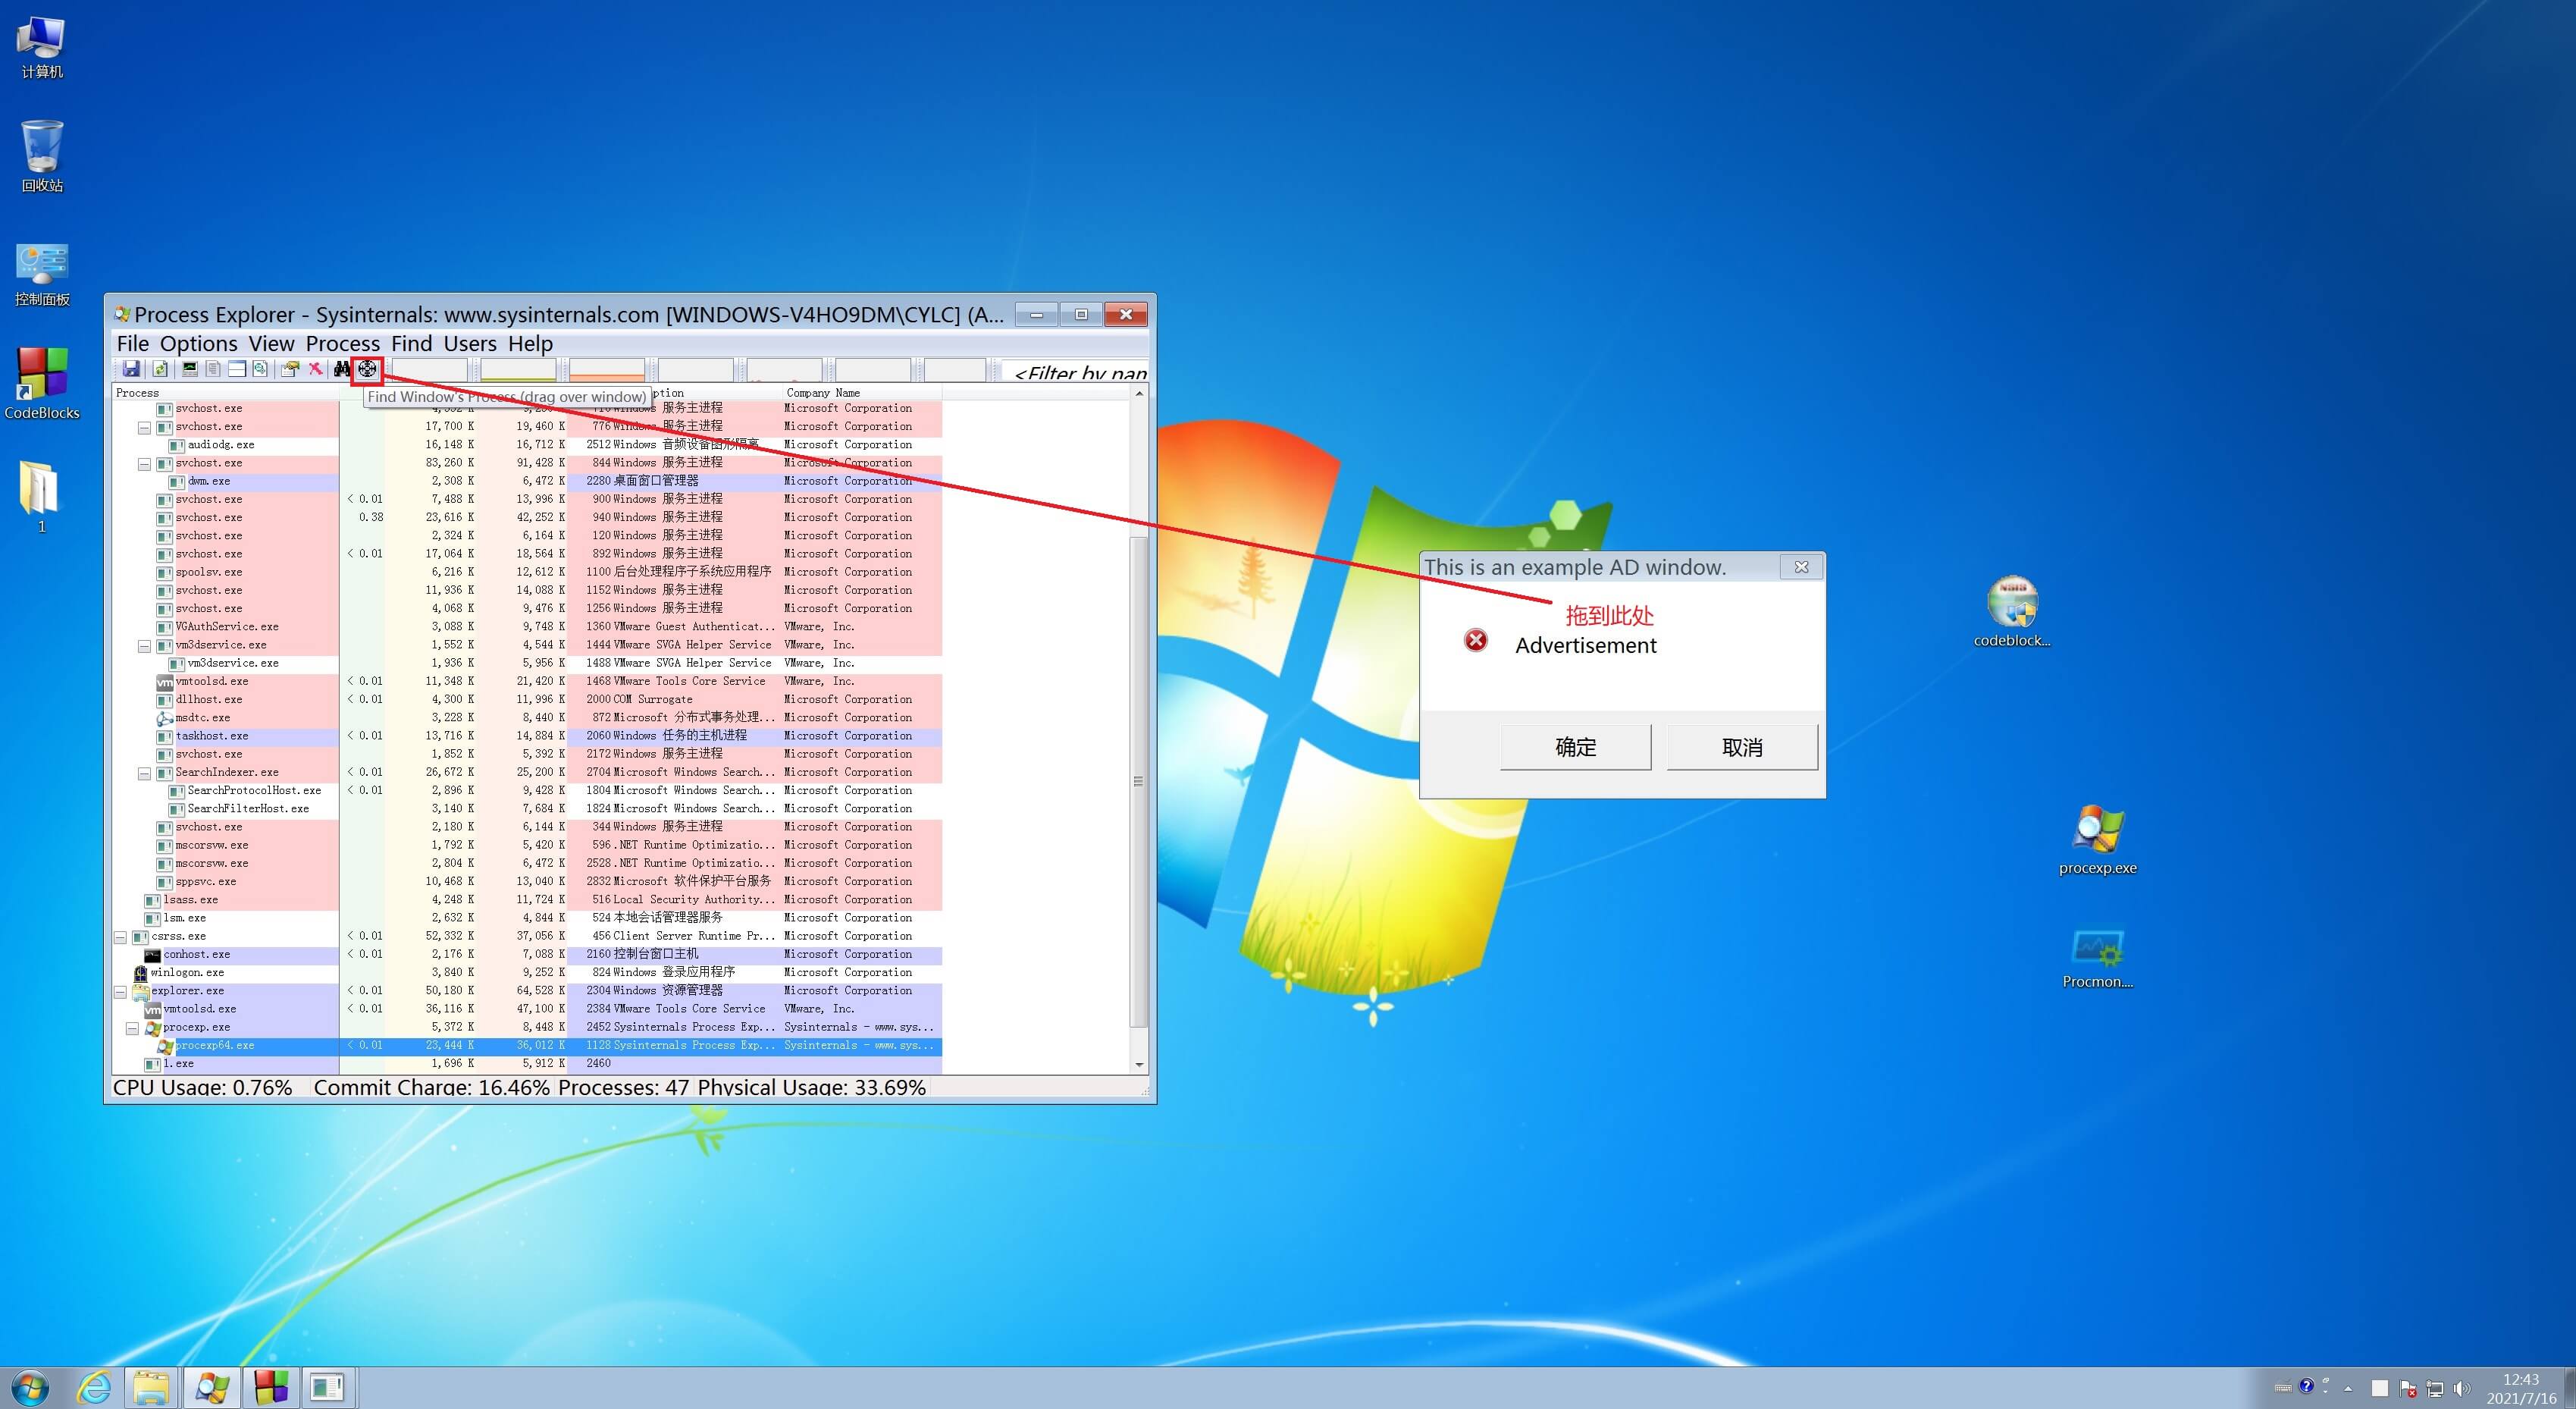
Task: Open the Options menu
Action: [198, 344]
